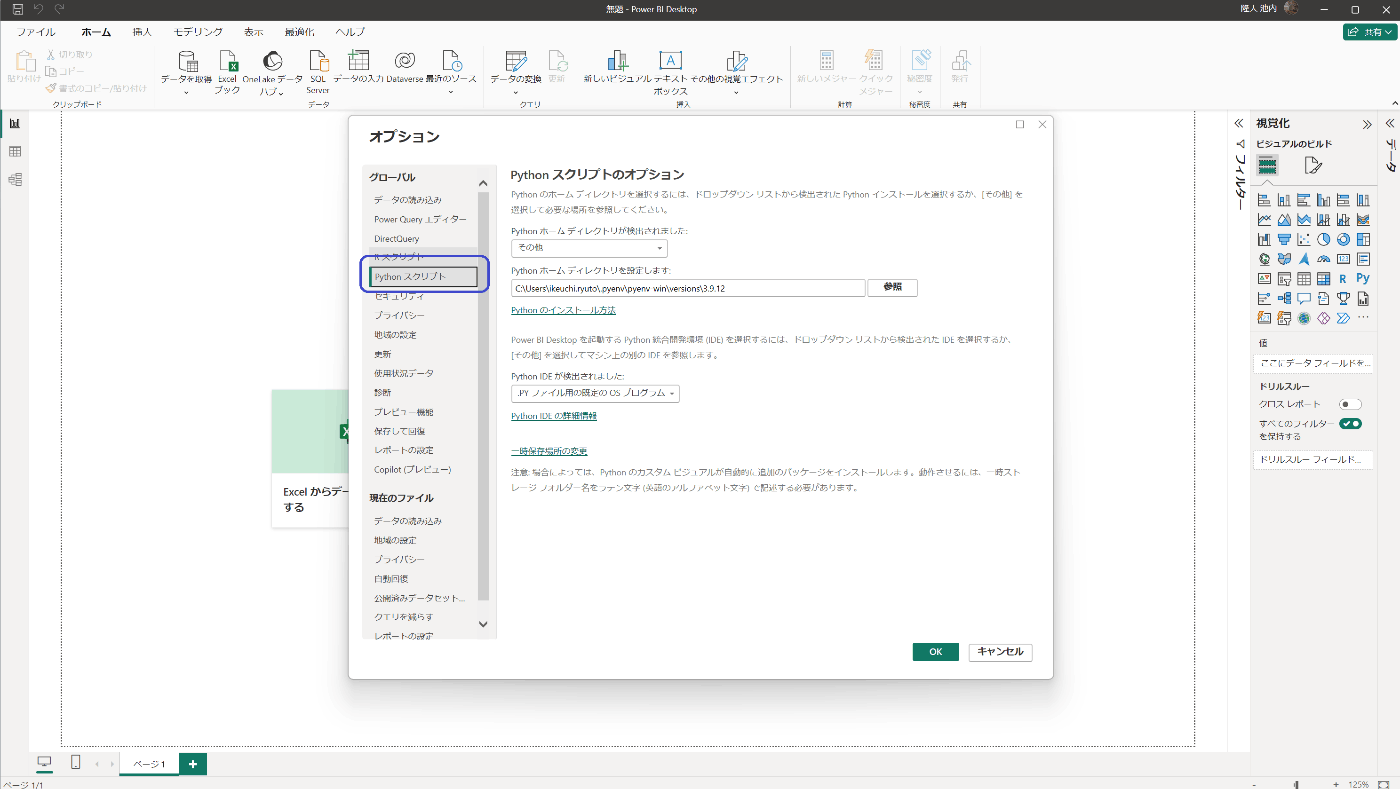Select the build visual fields icon
The height and width of the screenshot is (789, 1400).
pos(1267,165)
